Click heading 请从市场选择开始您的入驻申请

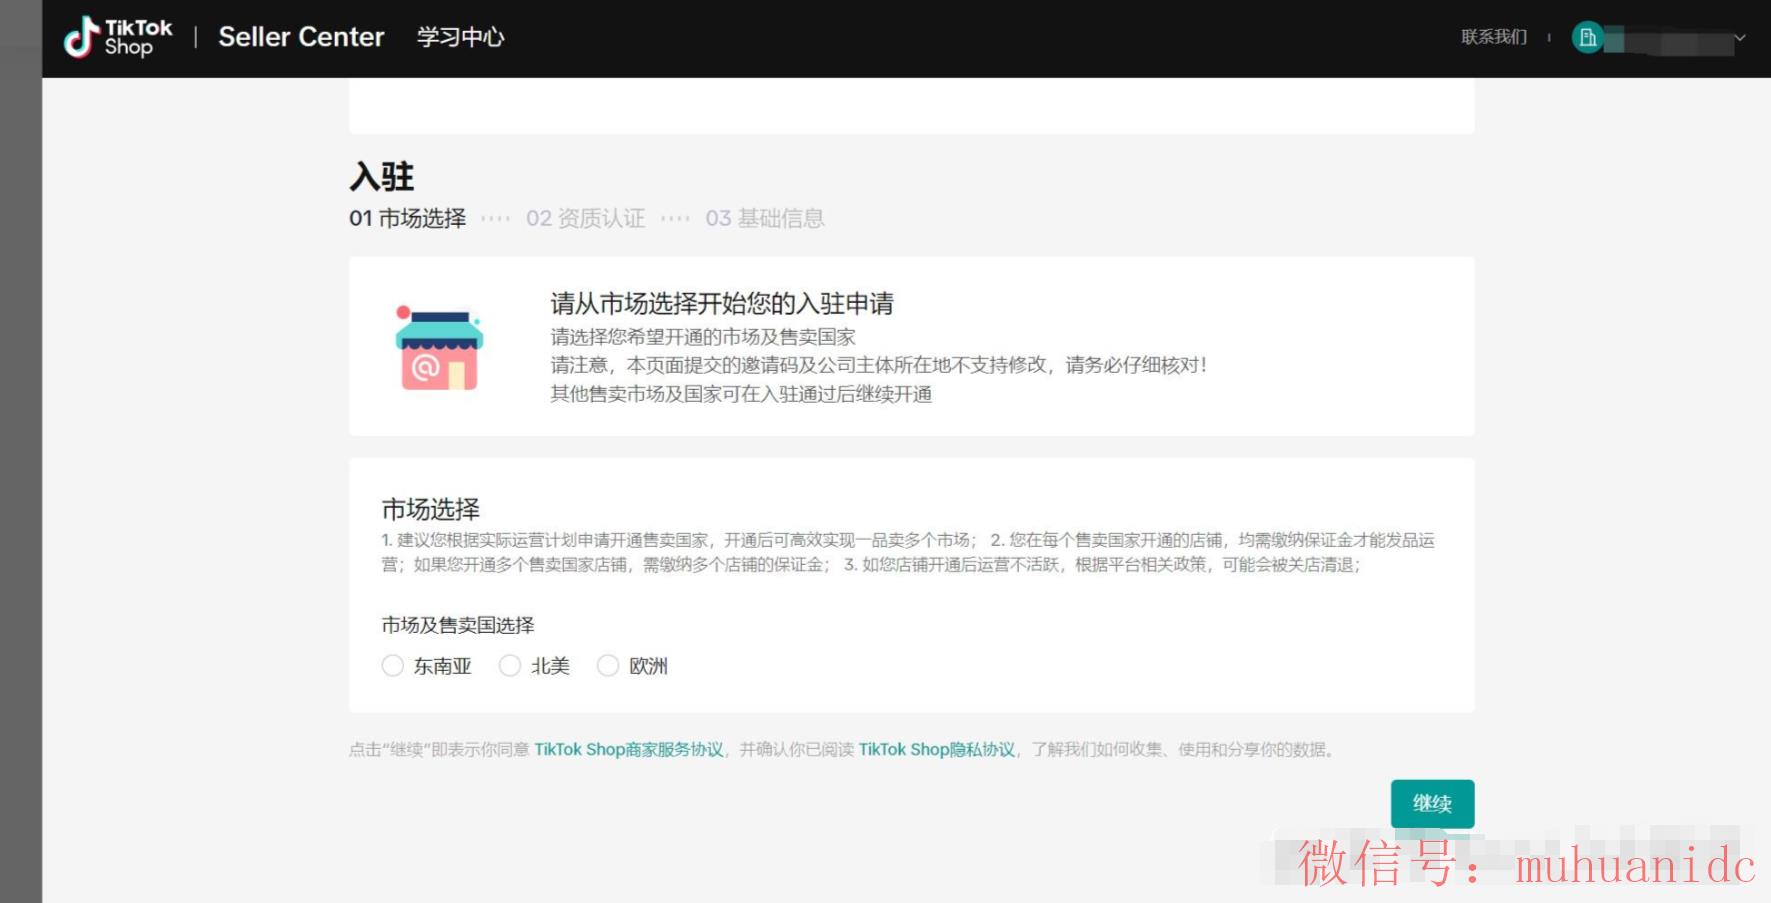722,303
